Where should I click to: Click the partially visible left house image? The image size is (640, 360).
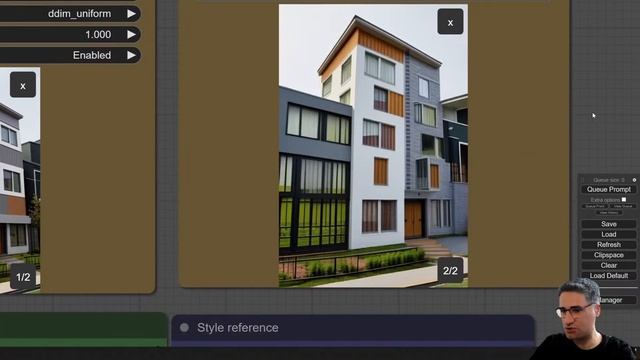point(20,180)
